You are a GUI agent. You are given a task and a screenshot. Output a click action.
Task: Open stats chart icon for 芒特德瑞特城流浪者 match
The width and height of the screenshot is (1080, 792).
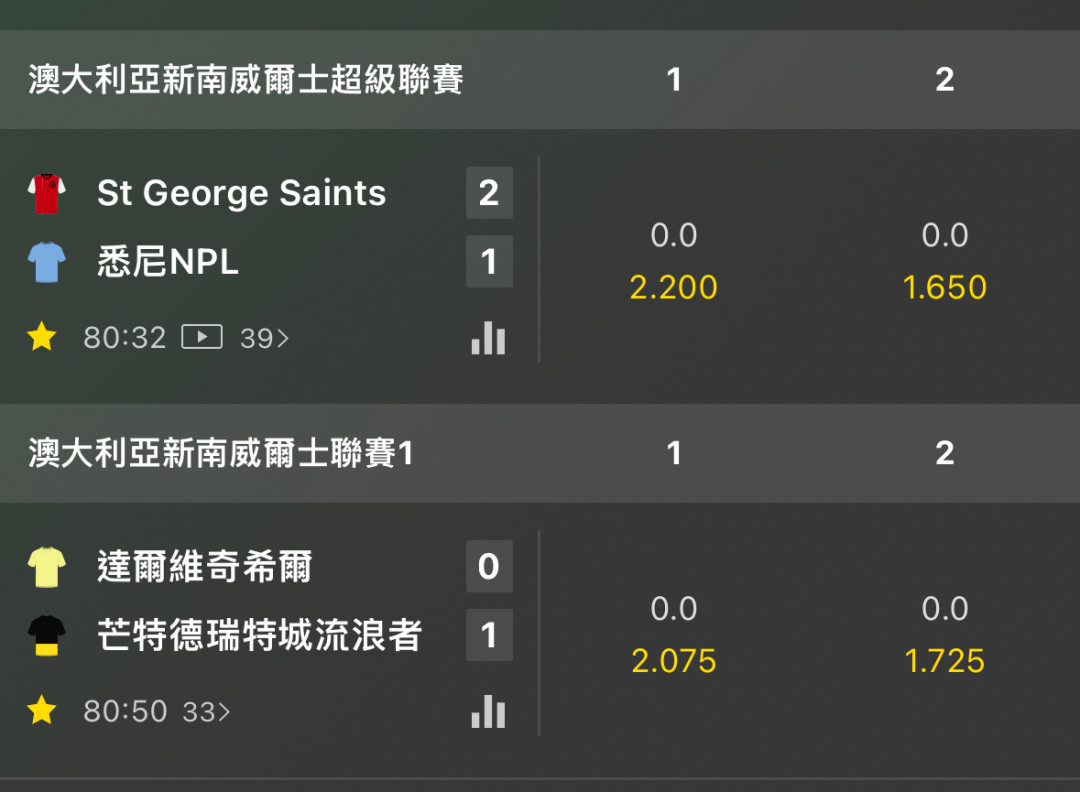(x=488, y=711)
